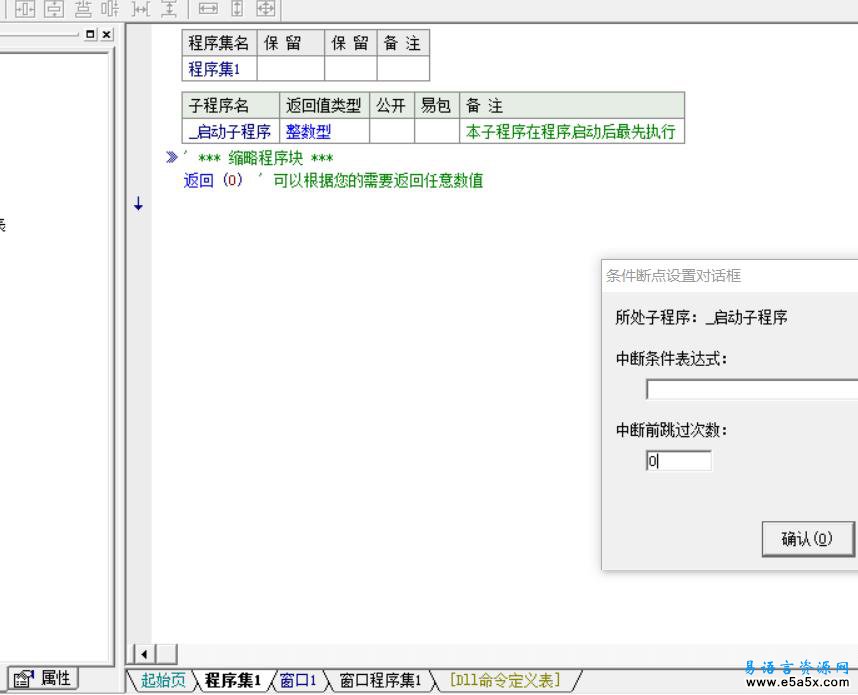Click the 中断前跳过次数 number field

679,461
